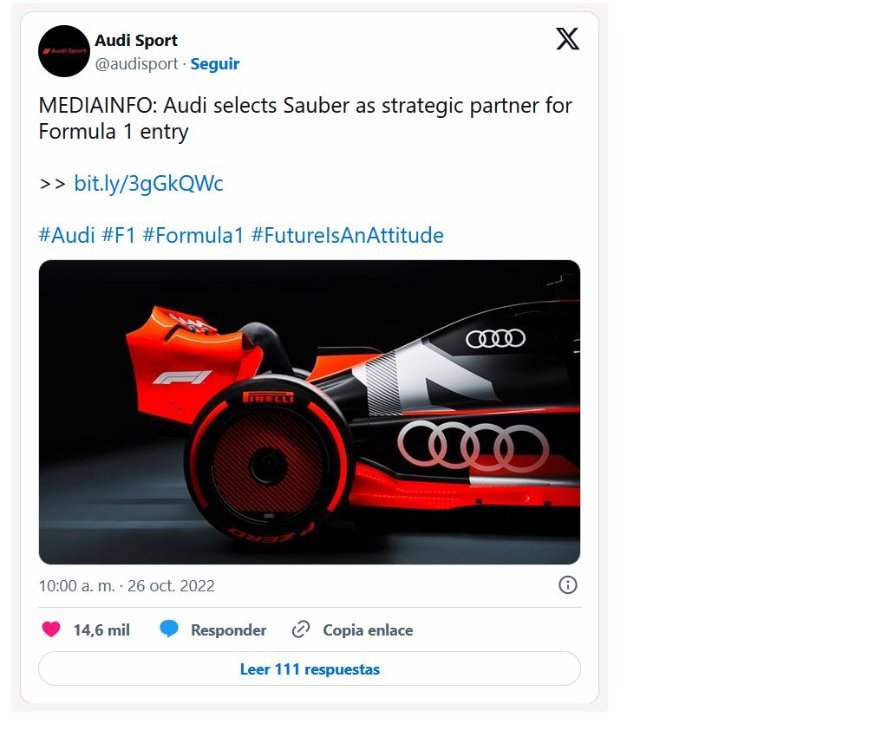Click the 14,6 mil likes count

point(102,630)
